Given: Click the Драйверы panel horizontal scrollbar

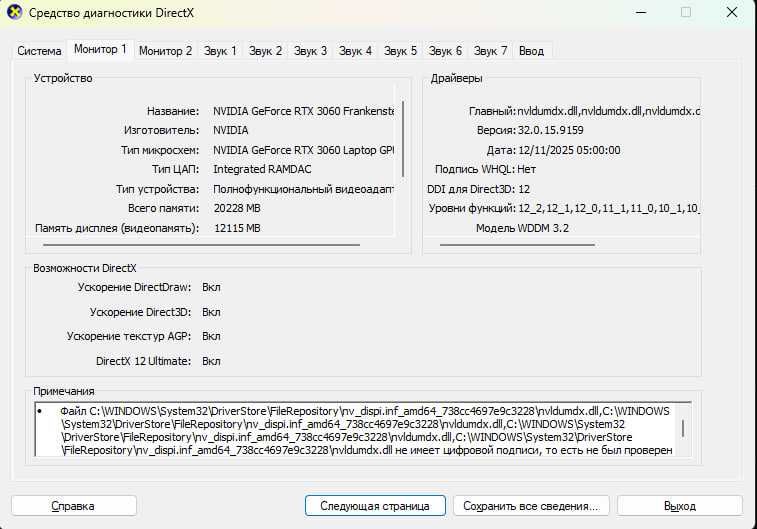Looking at the screenshot, I should [517, 245].
